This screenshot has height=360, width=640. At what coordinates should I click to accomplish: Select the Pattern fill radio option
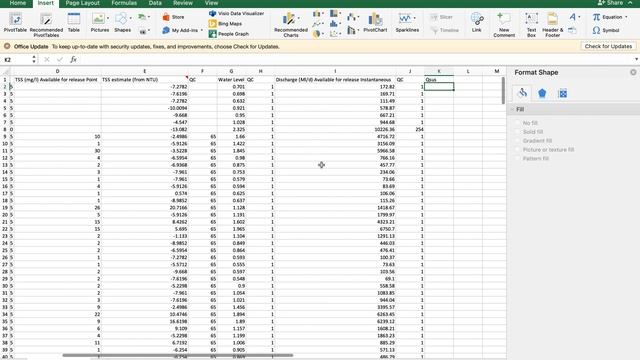tap(518, 158)
